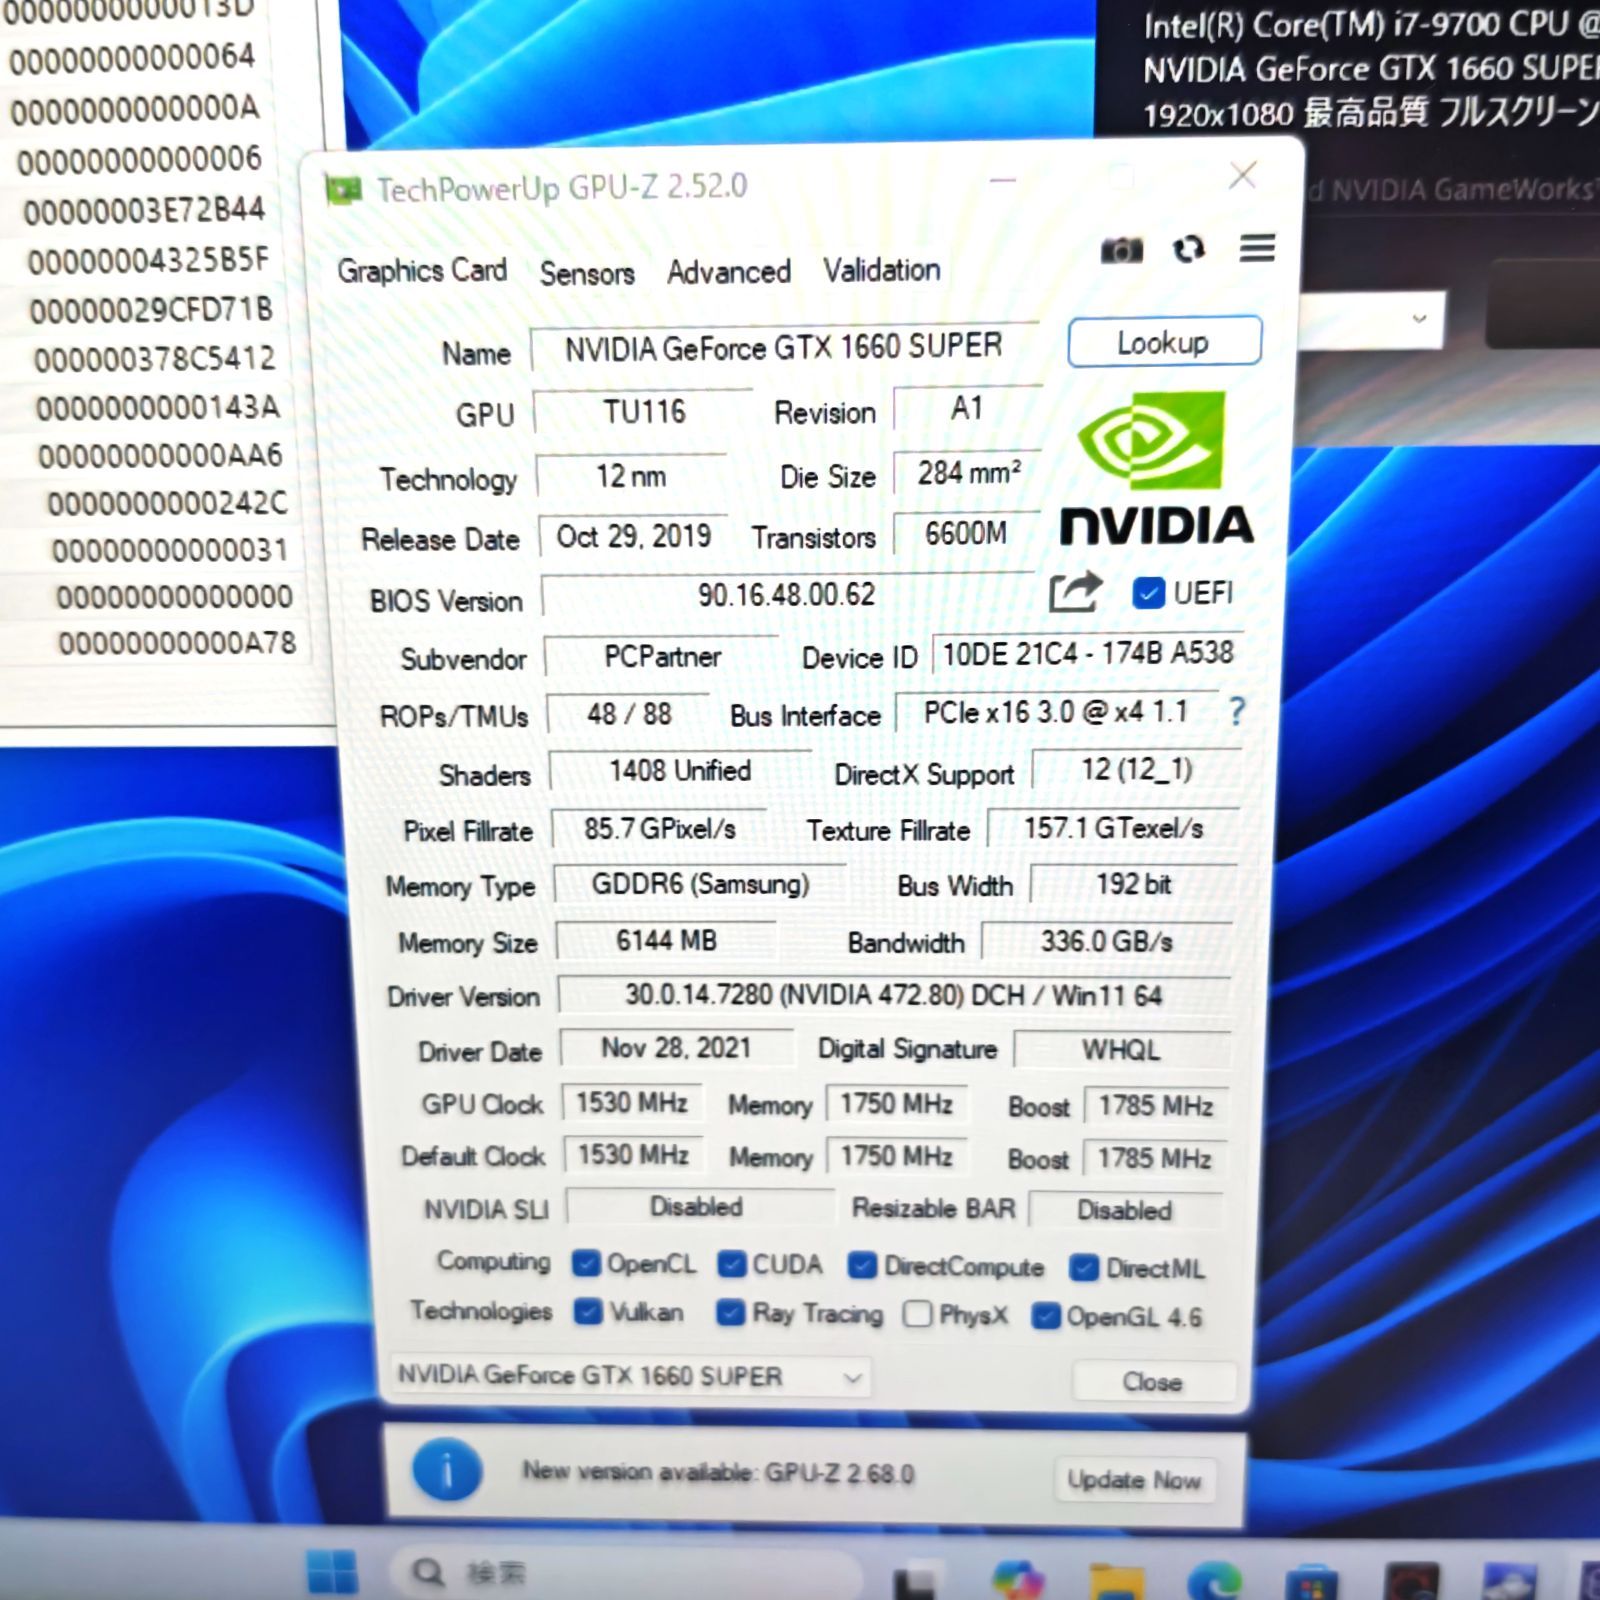Select row 00000003E72B44 in left window
Viewport: 1600px width, 1600px height.
[144, 211]
